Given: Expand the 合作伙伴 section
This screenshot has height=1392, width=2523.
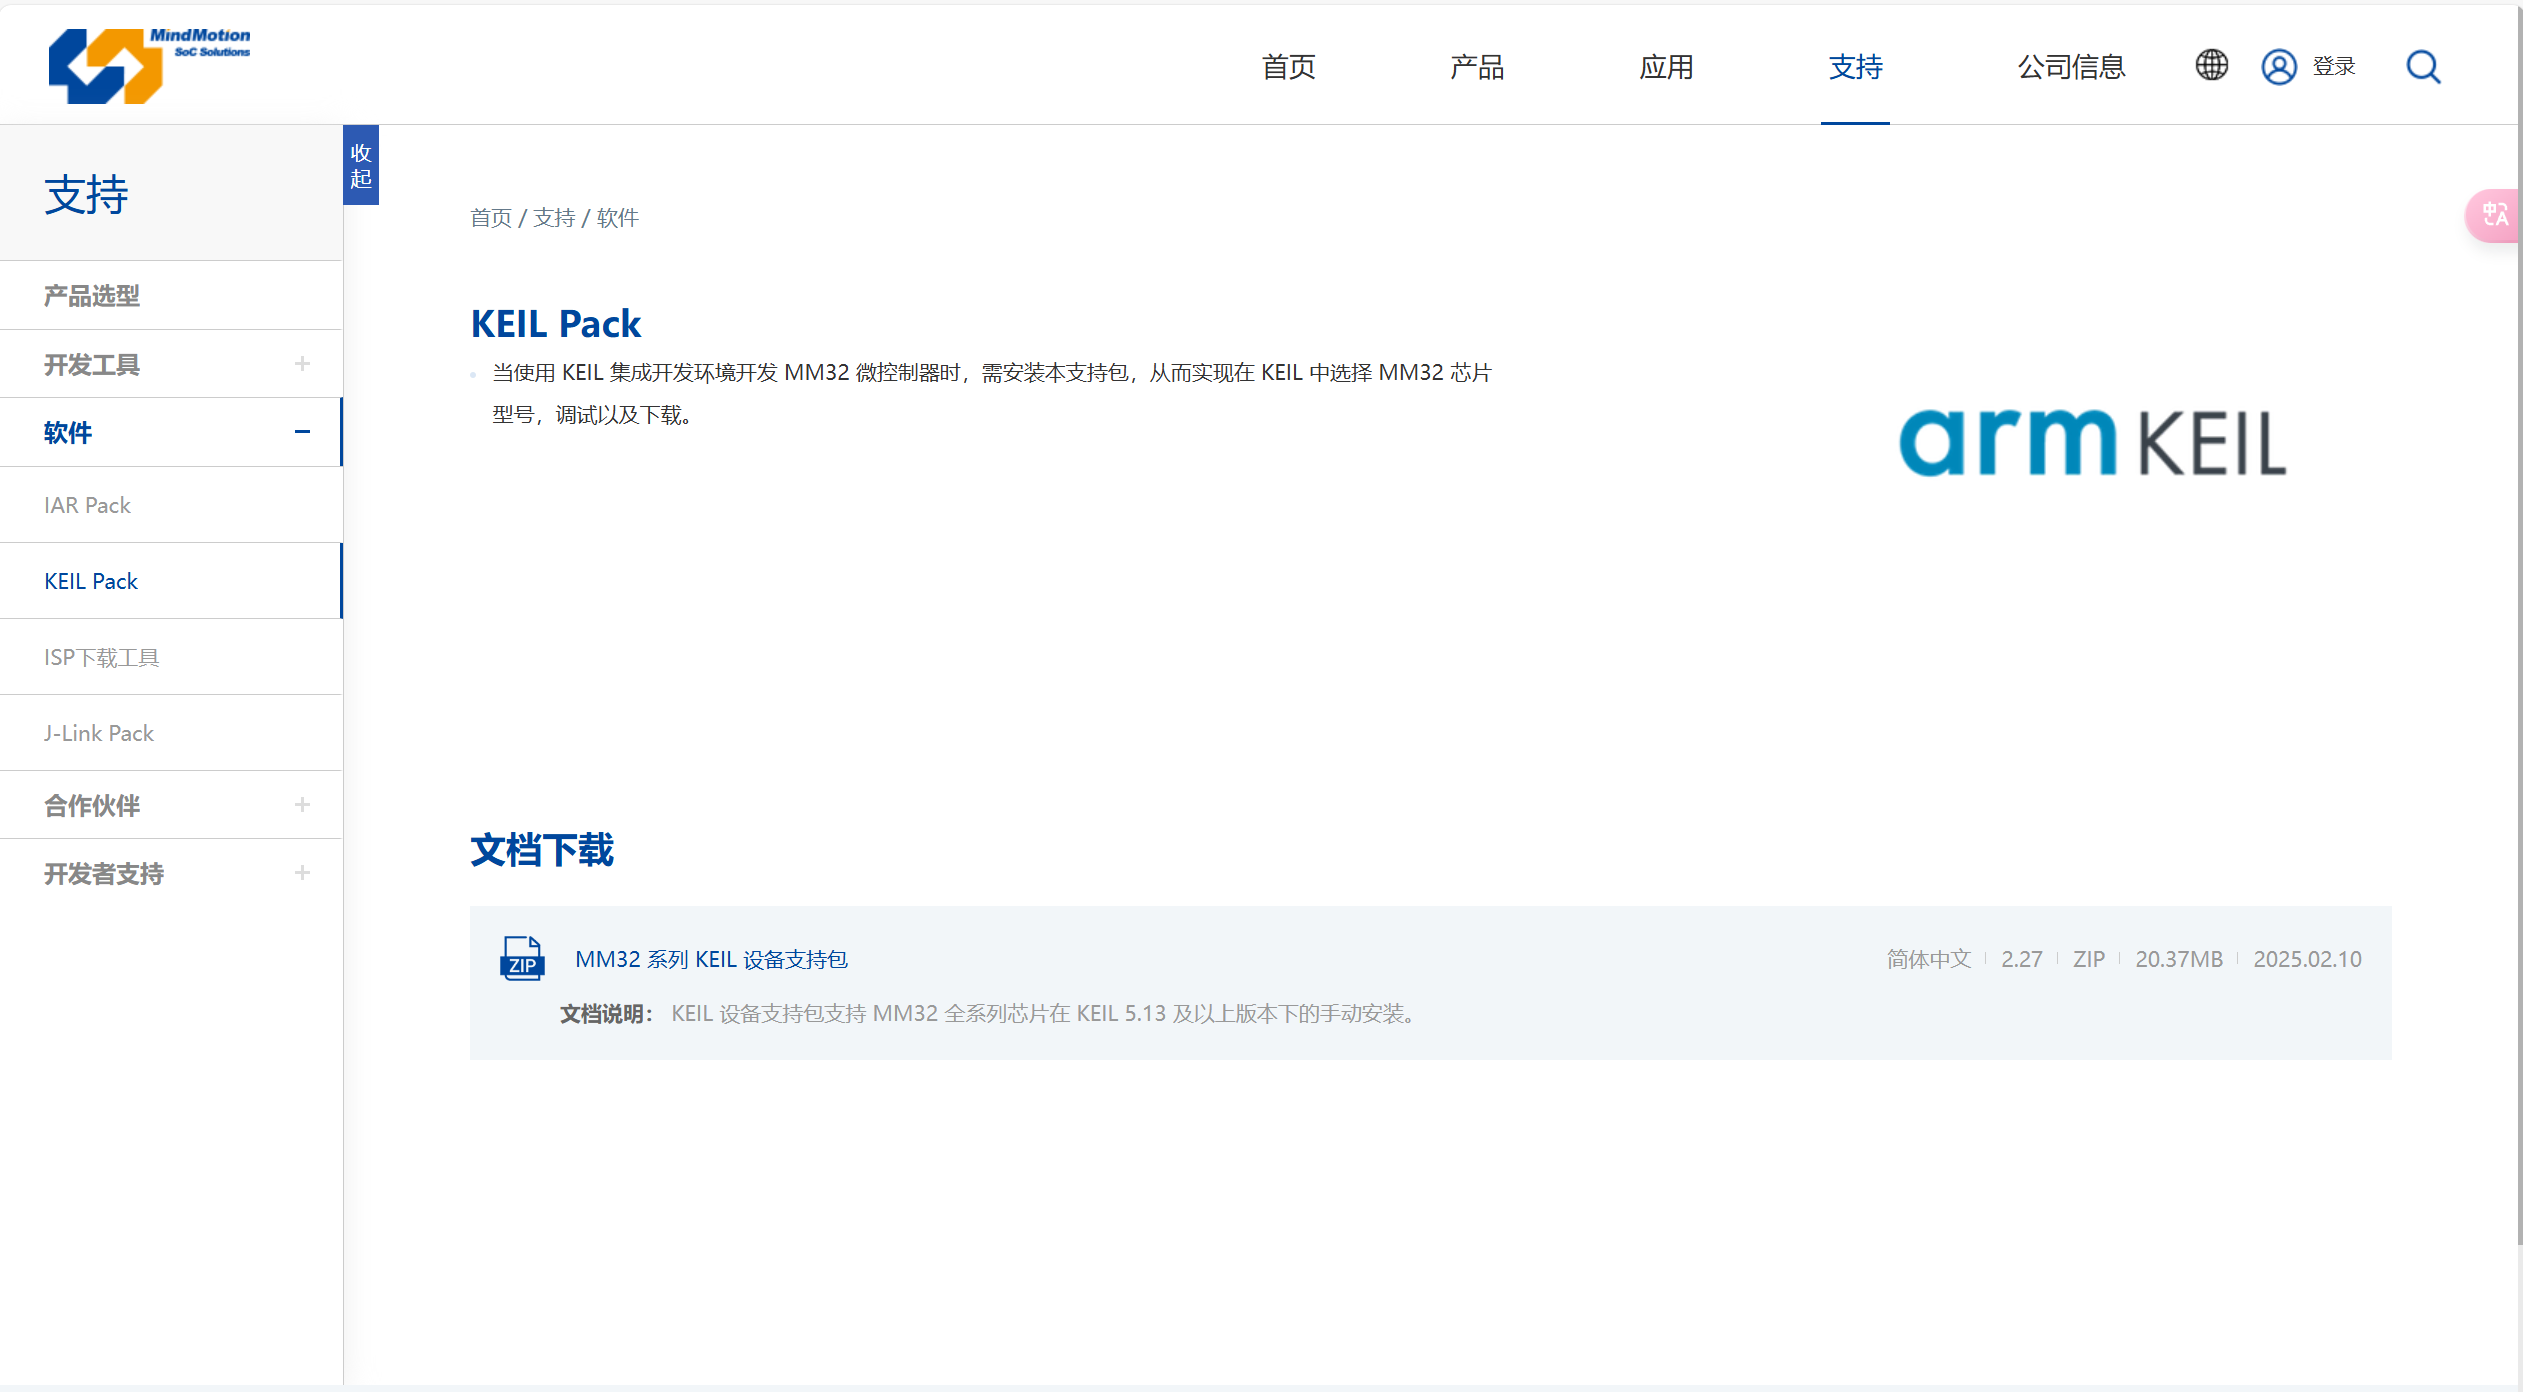Looking at the screenshot, I should tap(302, 805).
